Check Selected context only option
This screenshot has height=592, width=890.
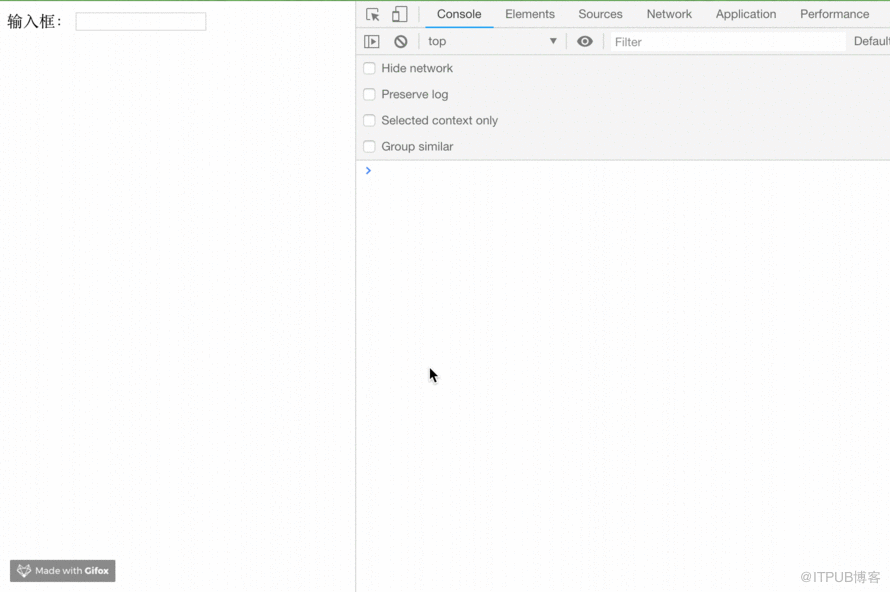369,120
